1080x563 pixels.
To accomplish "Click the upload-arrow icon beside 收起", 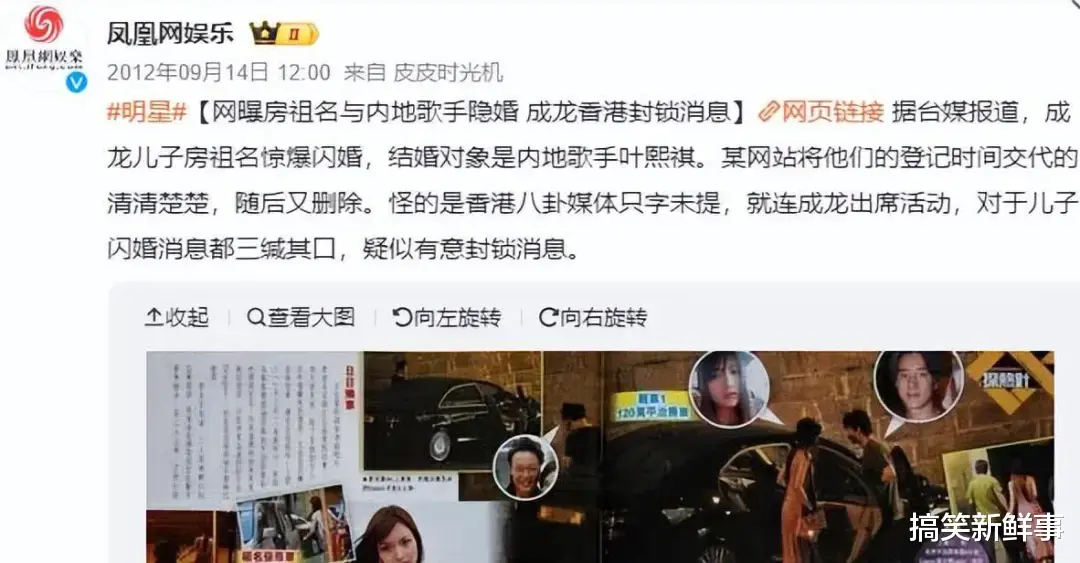I will pyautogui.click(x=154, y=317).
